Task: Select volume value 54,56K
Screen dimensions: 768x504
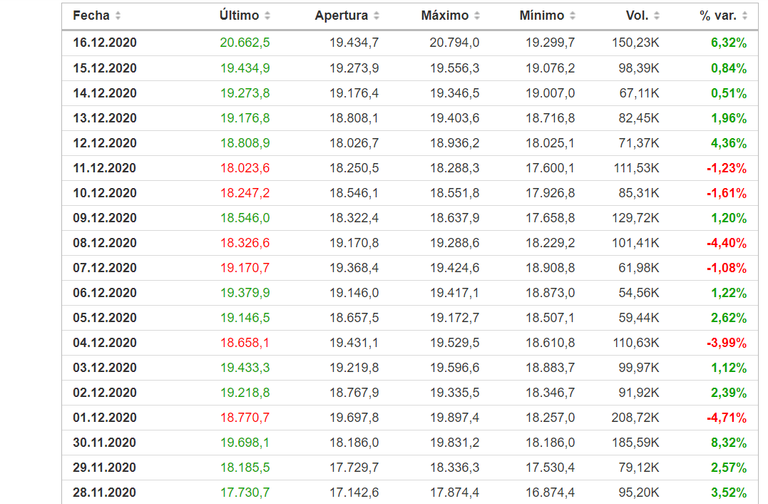Action: point(639,293)
